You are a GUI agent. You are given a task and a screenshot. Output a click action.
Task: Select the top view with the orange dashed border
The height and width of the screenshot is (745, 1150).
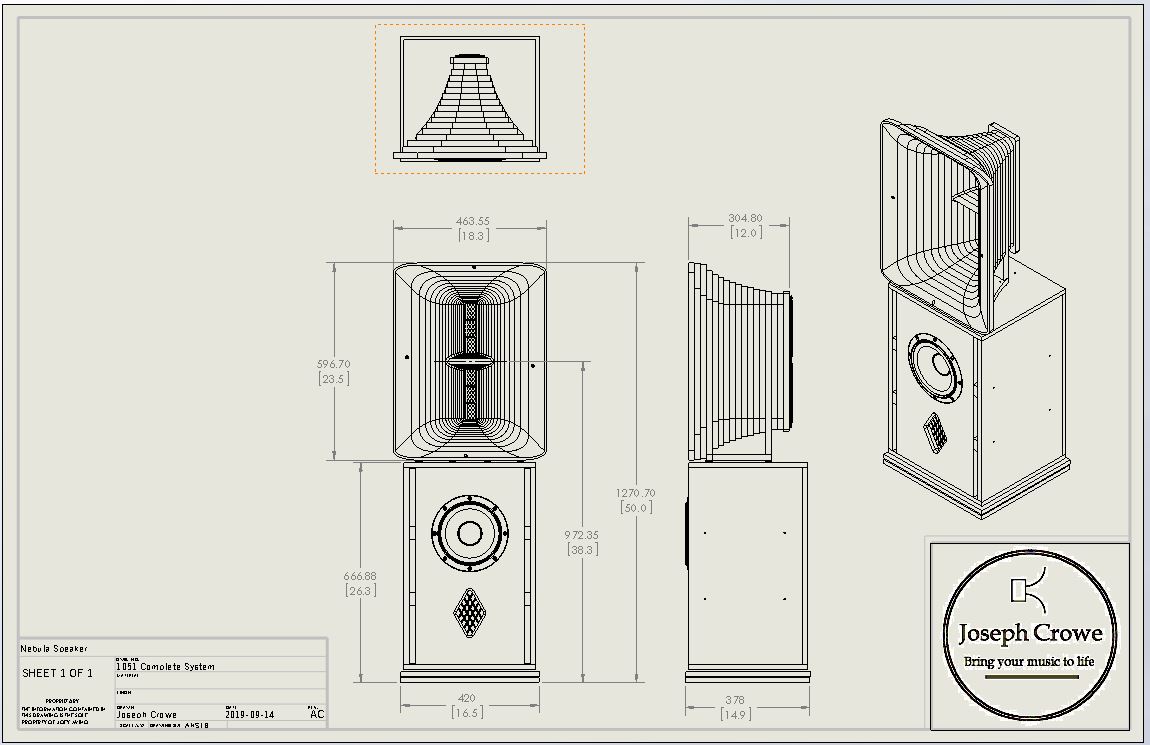tap(480, 99)
